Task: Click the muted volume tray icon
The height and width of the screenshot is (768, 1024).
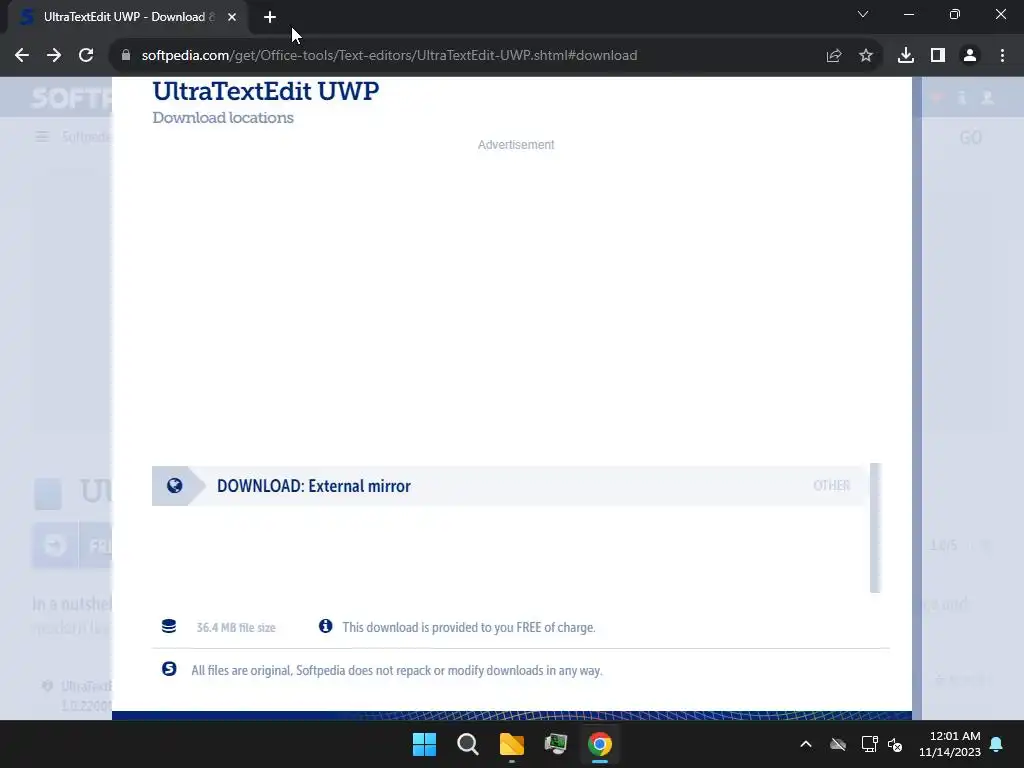Action: coord(895,744)
